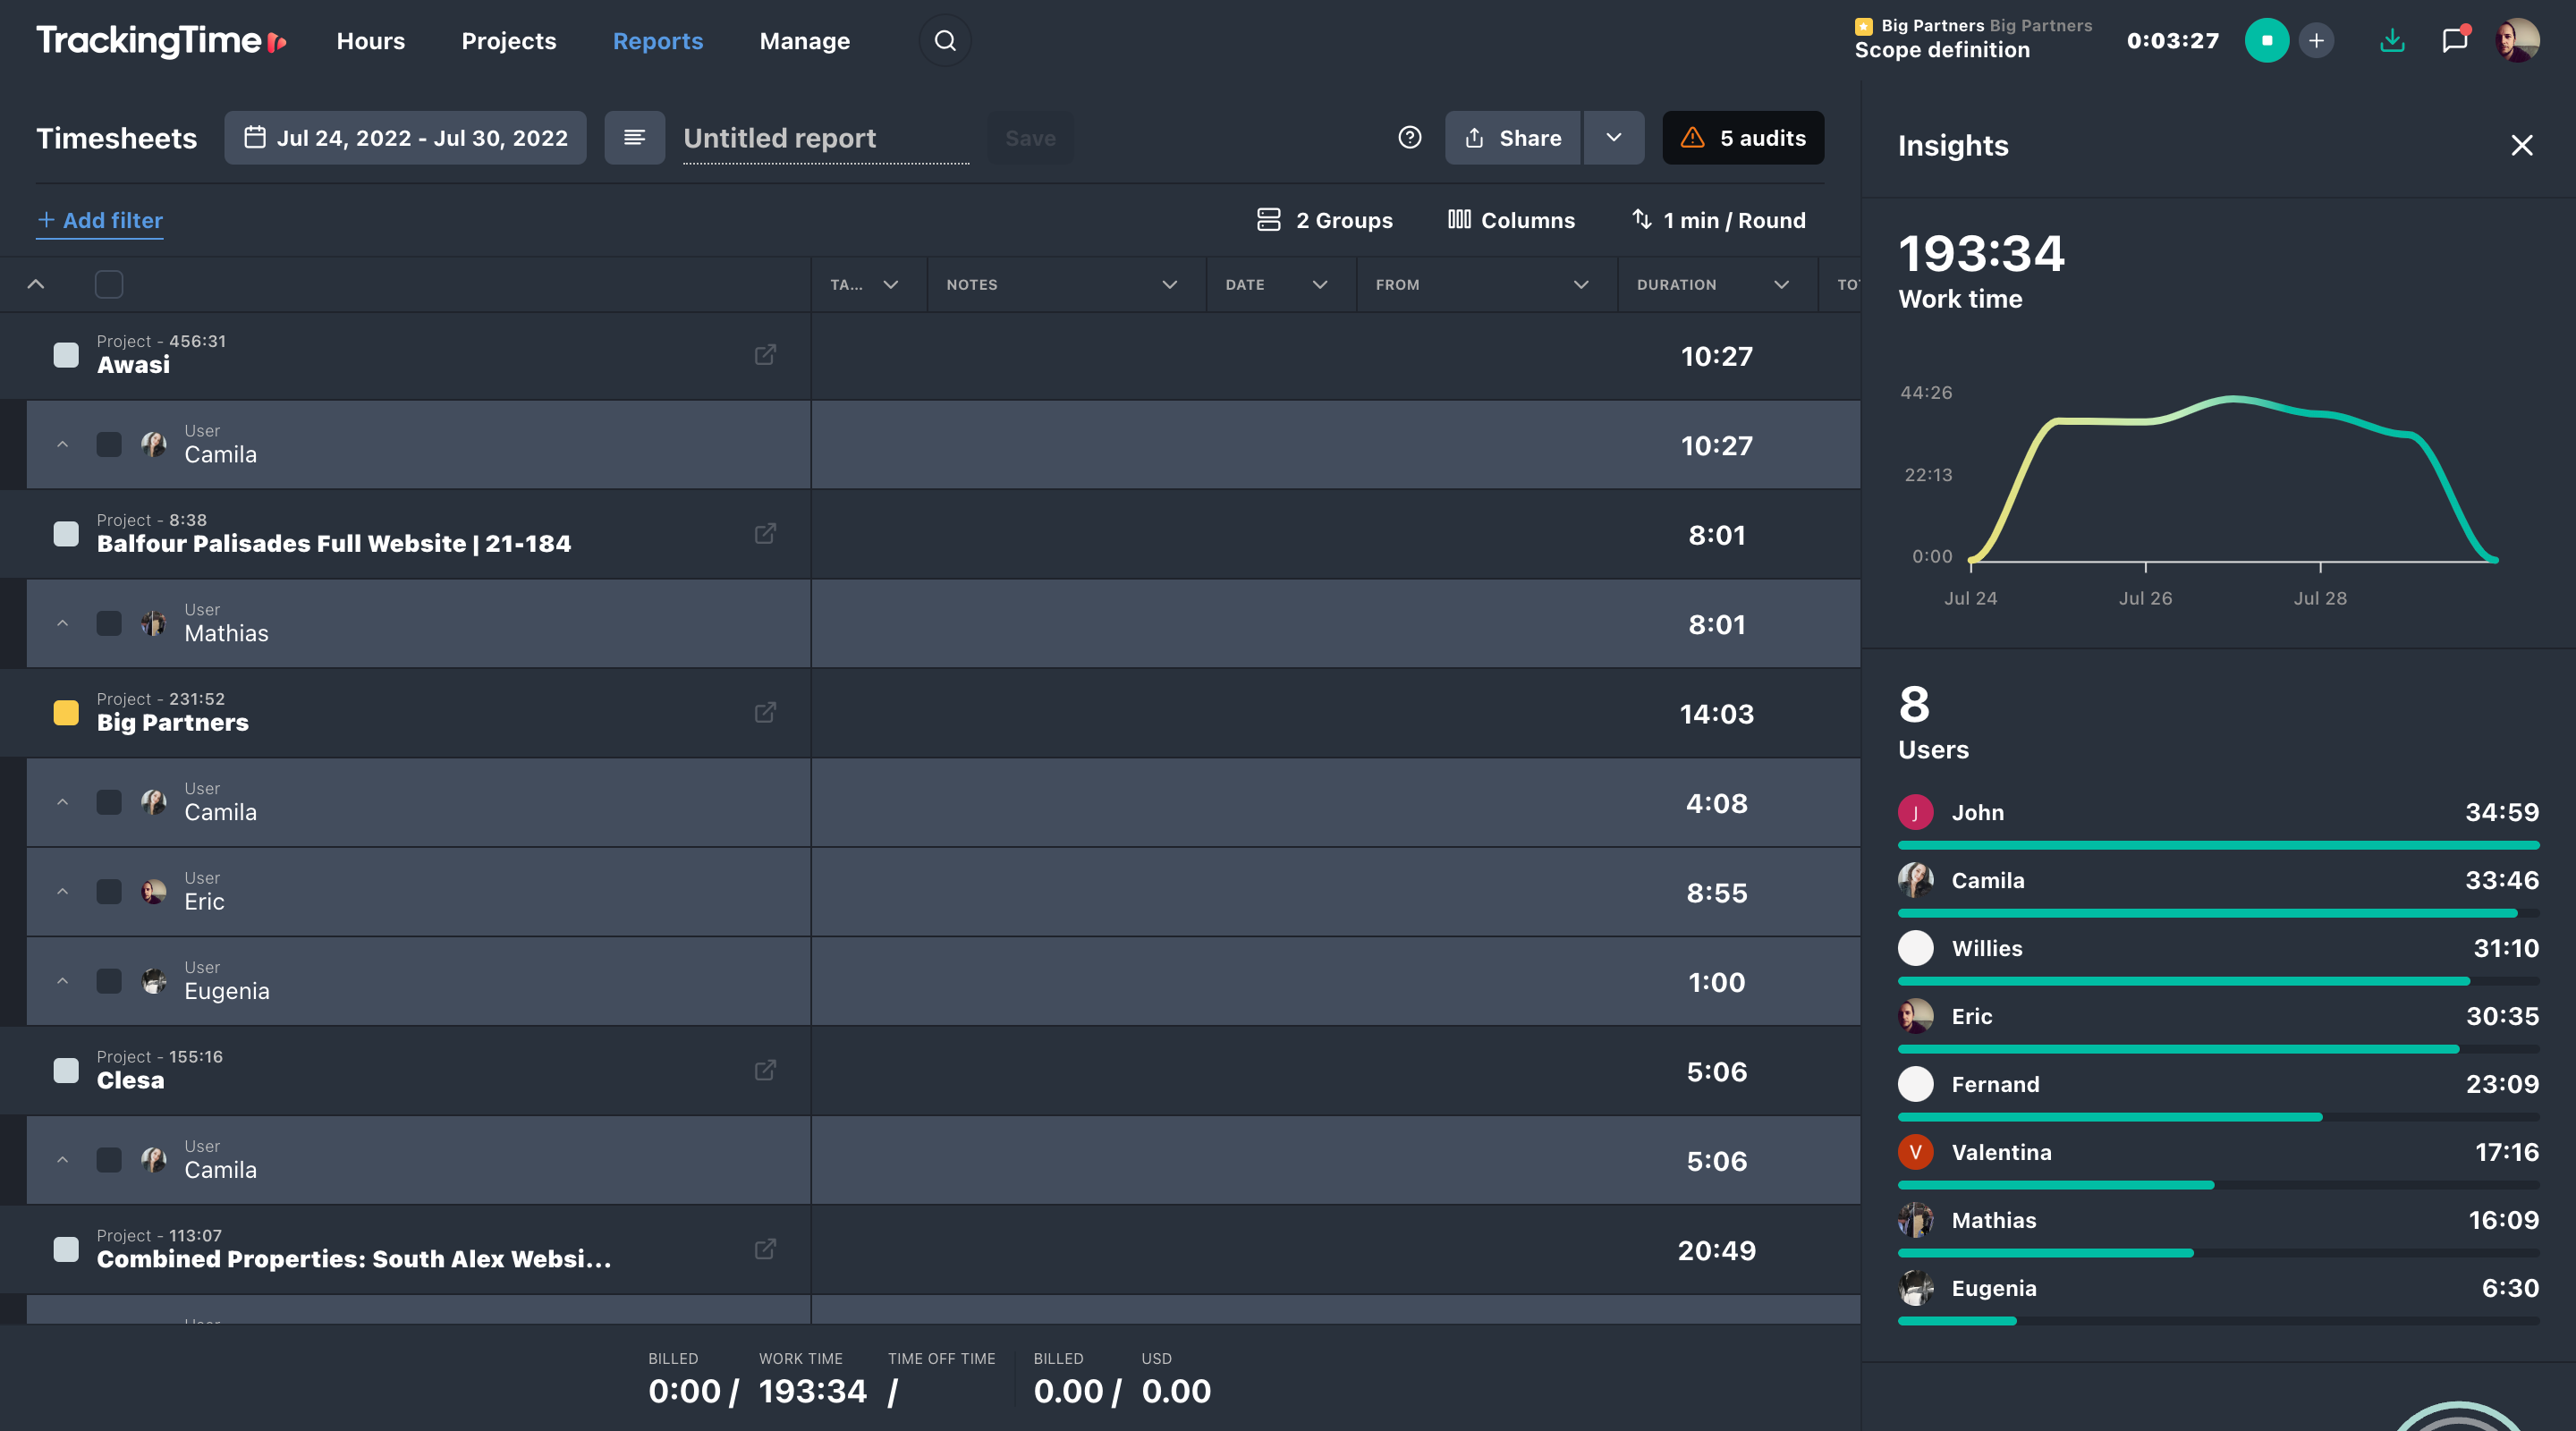
Task: Click the Add filter link
Action: [100, 220]
